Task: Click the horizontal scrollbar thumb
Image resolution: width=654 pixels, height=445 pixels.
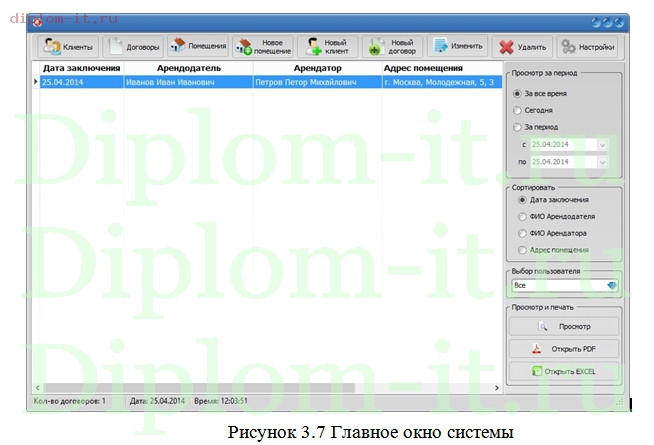Action: click(199, 387)
